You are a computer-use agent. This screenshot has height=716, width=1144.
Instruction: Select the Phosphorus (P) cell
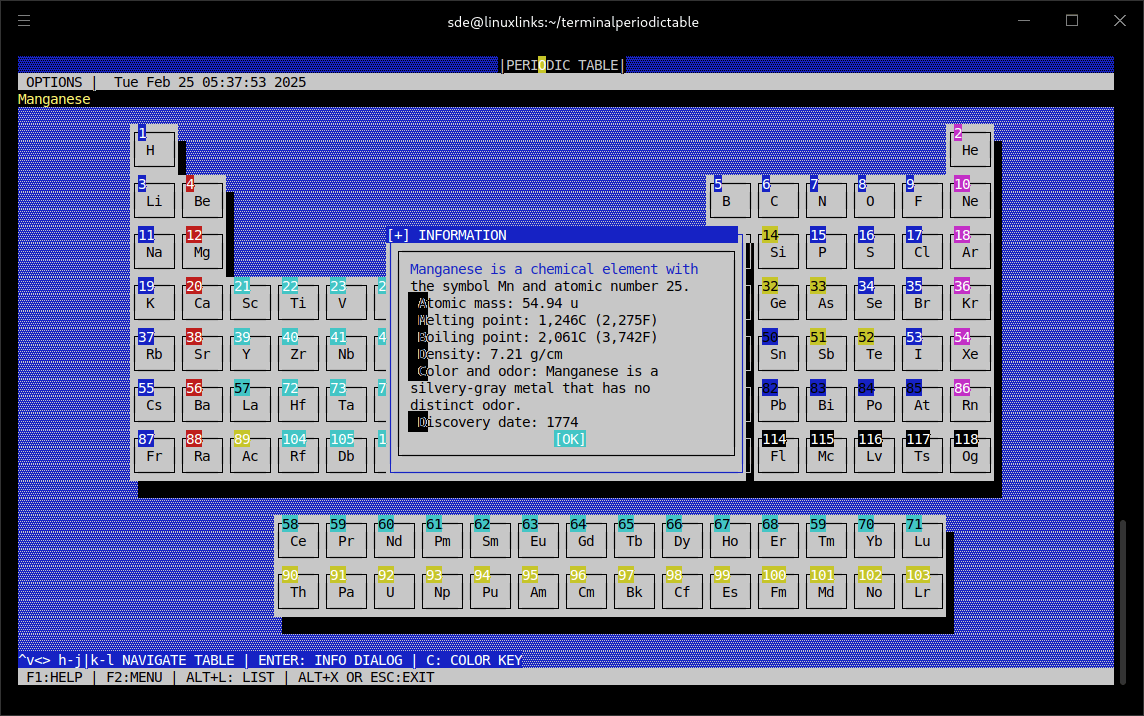pos(826,252)
